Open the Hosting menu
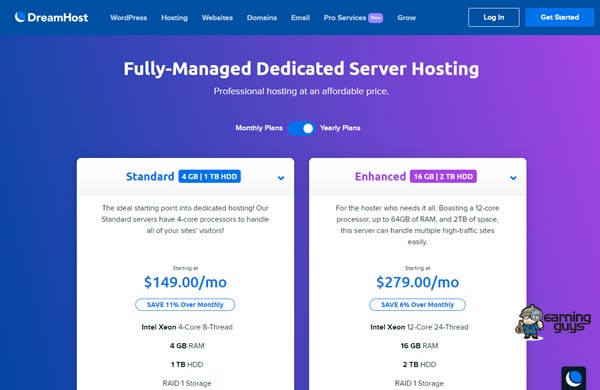The height and width of the screenshot is (390, 600). tap(174, 18)
